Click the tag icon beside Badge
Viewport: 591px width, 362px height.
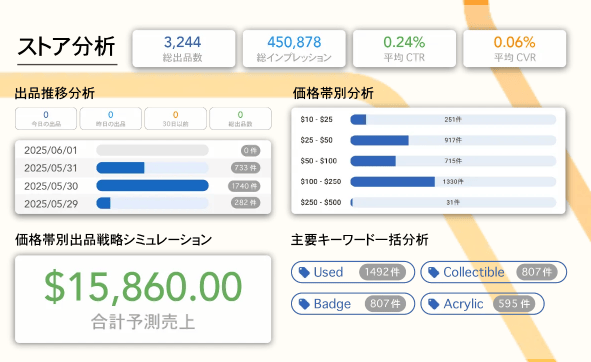click(x=304, y=304)
